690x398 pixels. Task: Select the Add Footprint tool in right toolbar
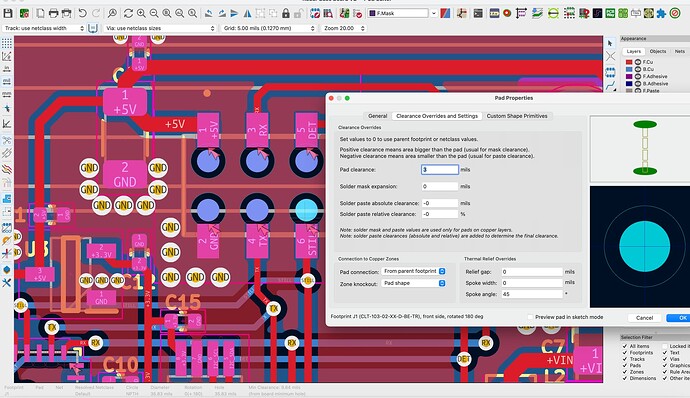pos(610,71)
